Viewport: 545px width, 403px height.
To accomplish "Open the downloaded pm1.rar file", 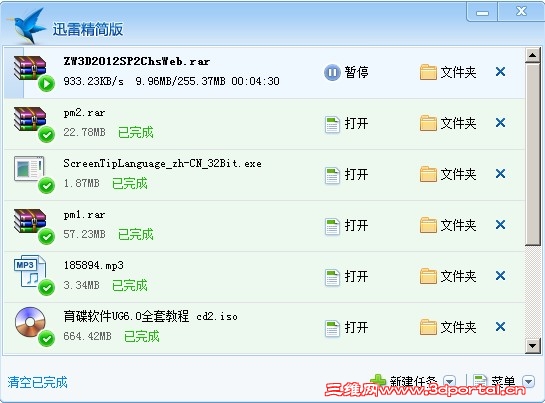I will point(347,226).
